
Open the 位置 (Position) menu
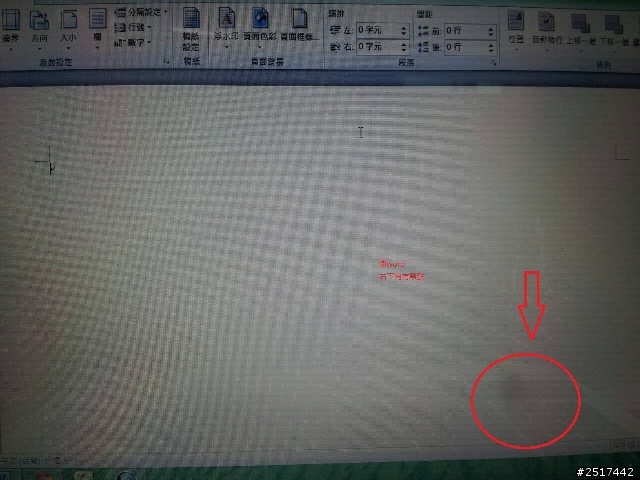[x=516, y=29]
